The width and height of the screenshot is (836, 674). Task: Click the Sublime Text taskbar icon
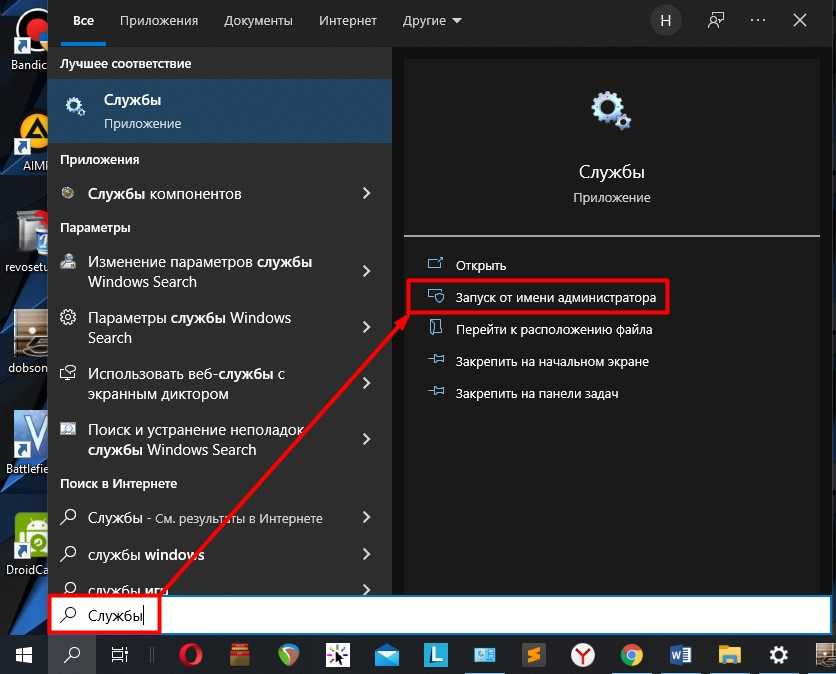point(533,655)
